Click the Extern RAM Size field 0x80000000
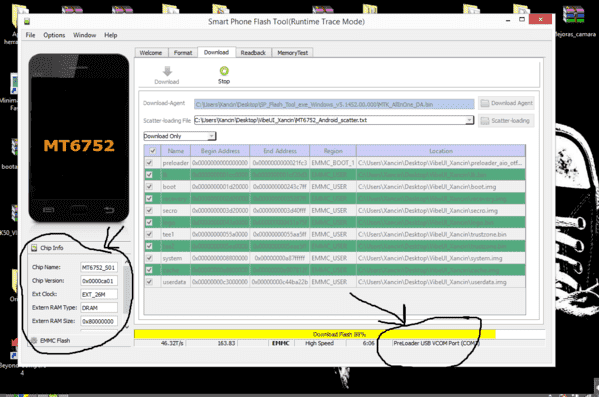Image resolution: width=599 pixels, height=397 pixels. 99,321
